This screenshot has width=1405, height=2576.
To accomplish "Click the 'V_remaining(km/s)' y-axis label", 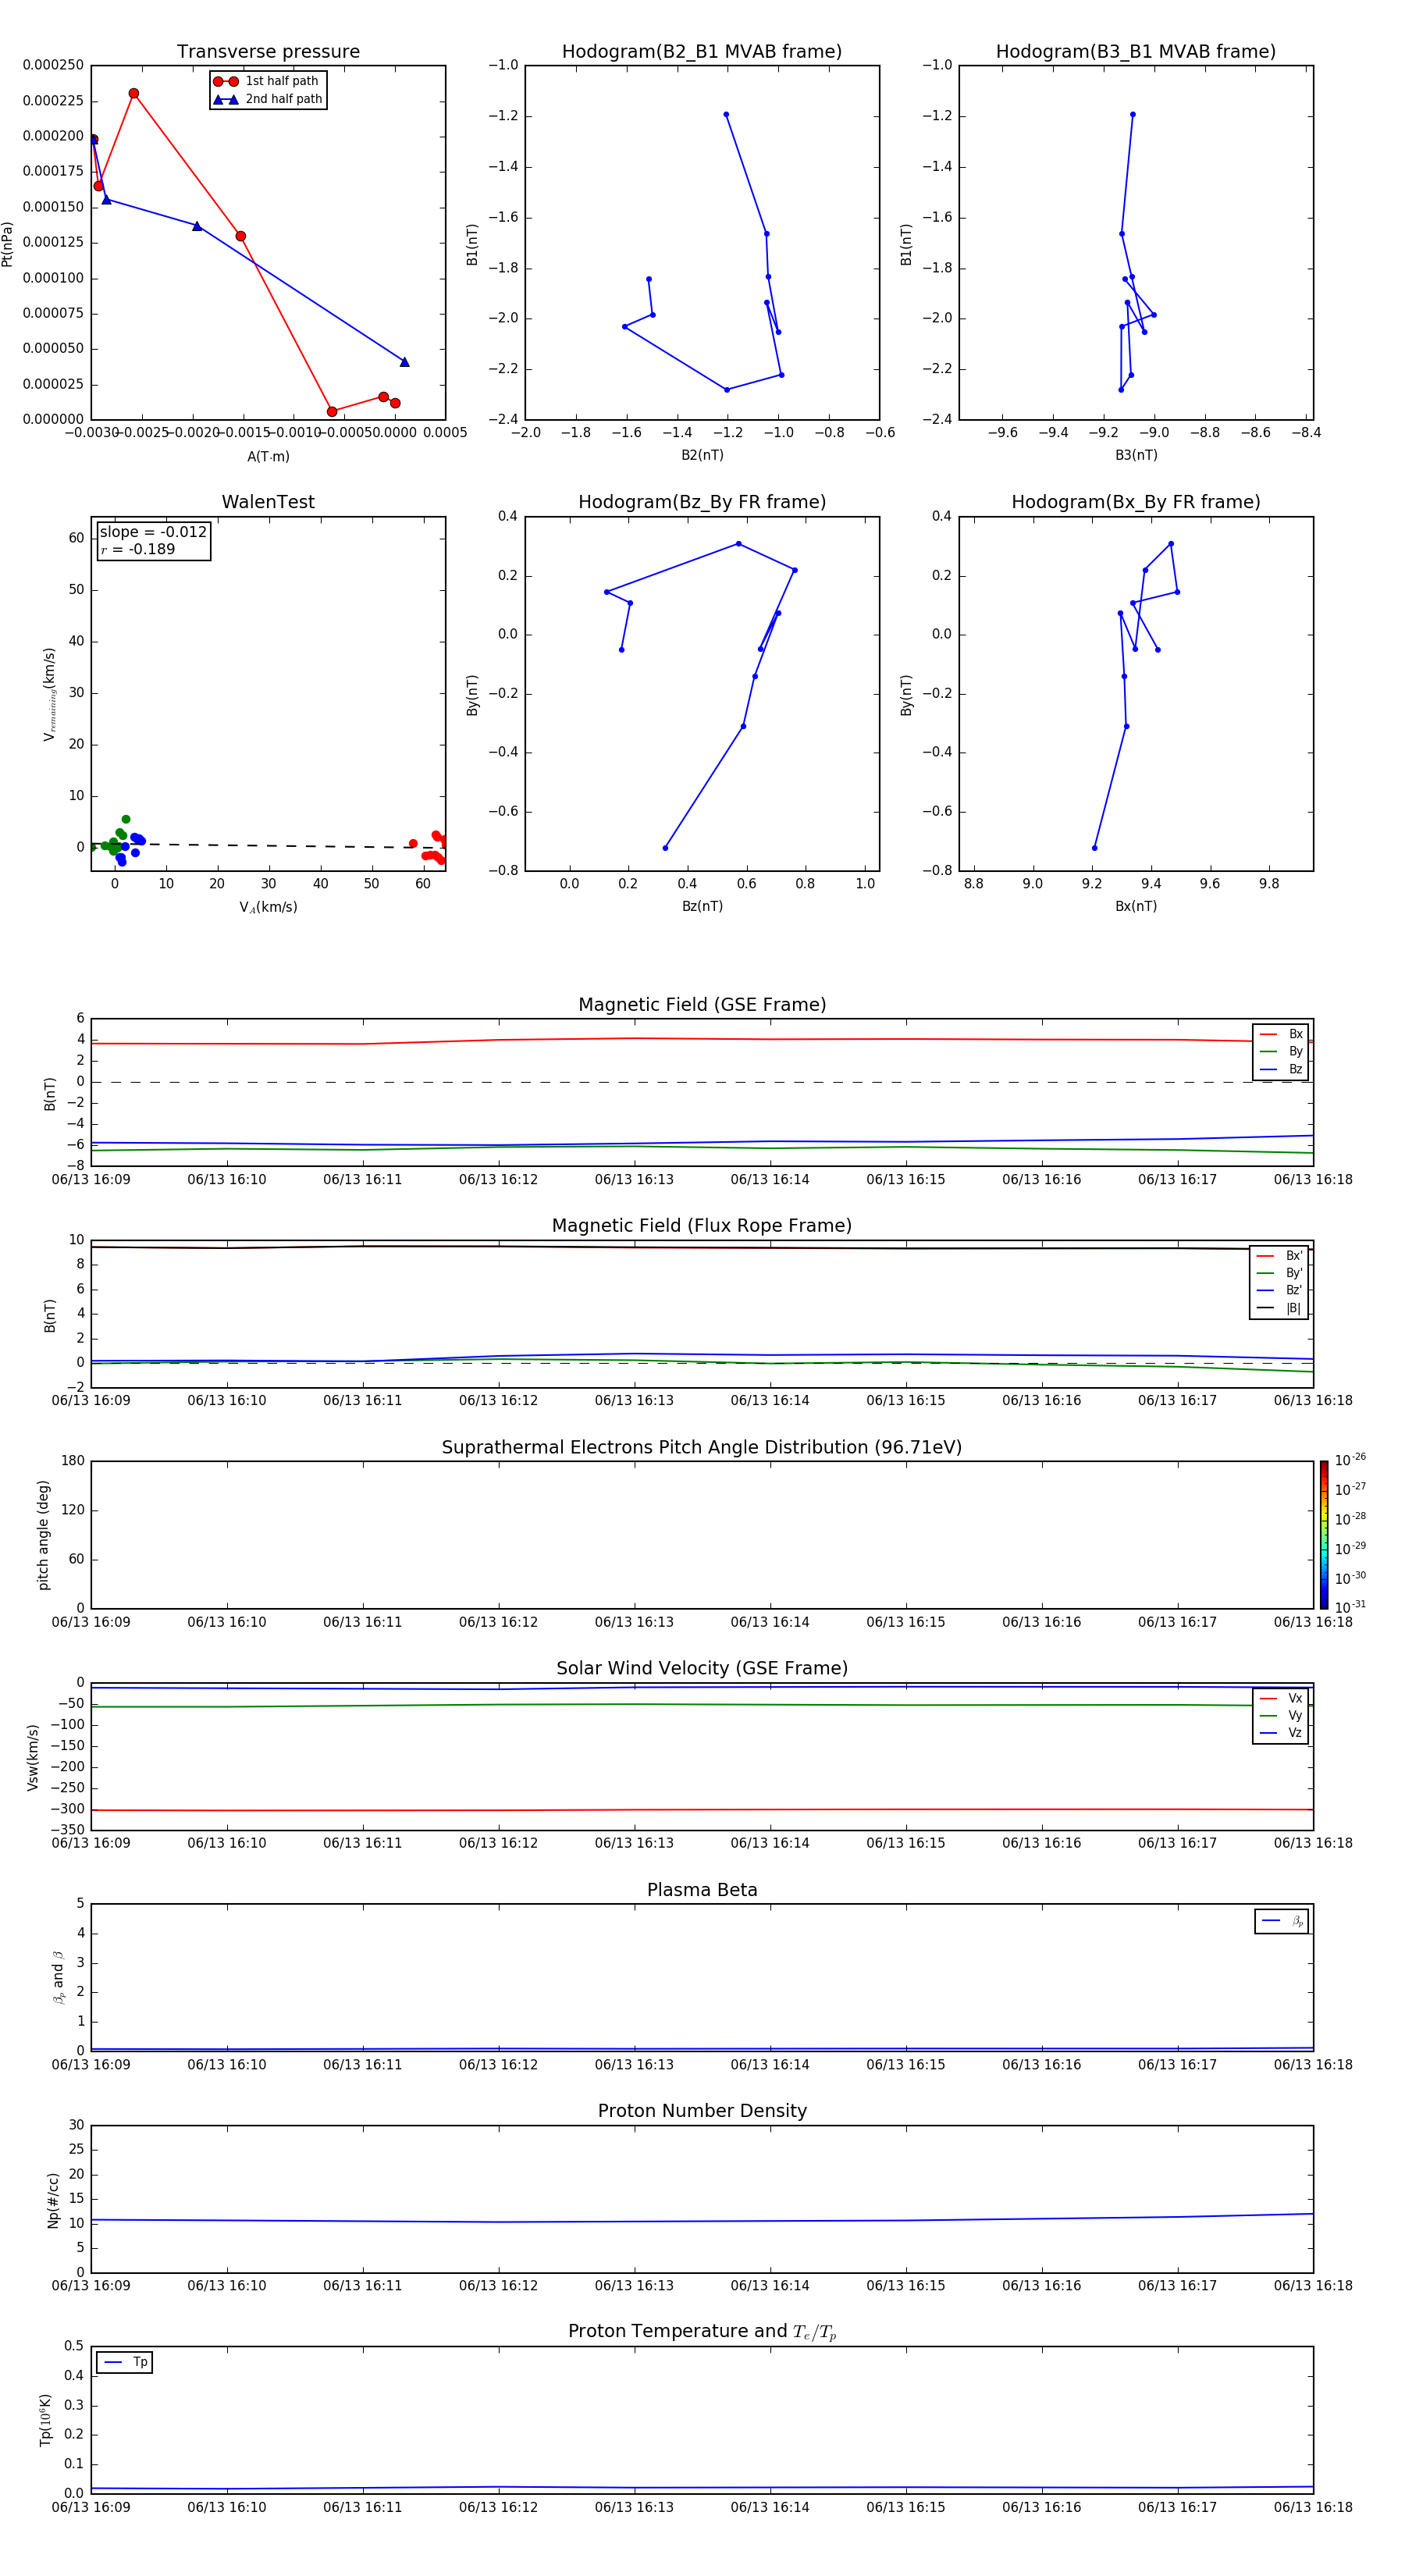I will (x=49, y=694).
